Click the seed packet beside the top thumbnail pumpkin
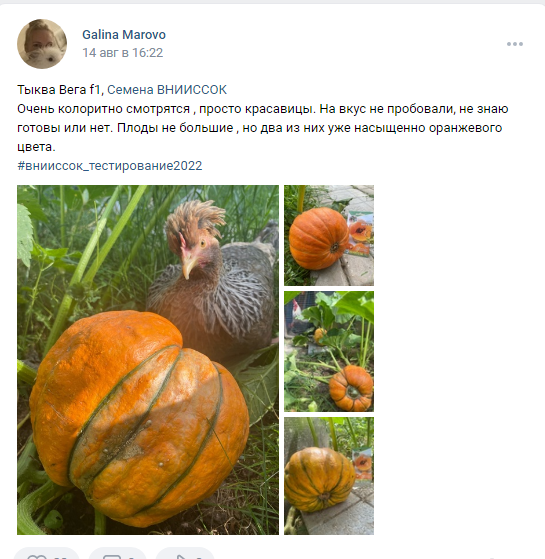This screenshot has width=545, height=559. [360, 234]
